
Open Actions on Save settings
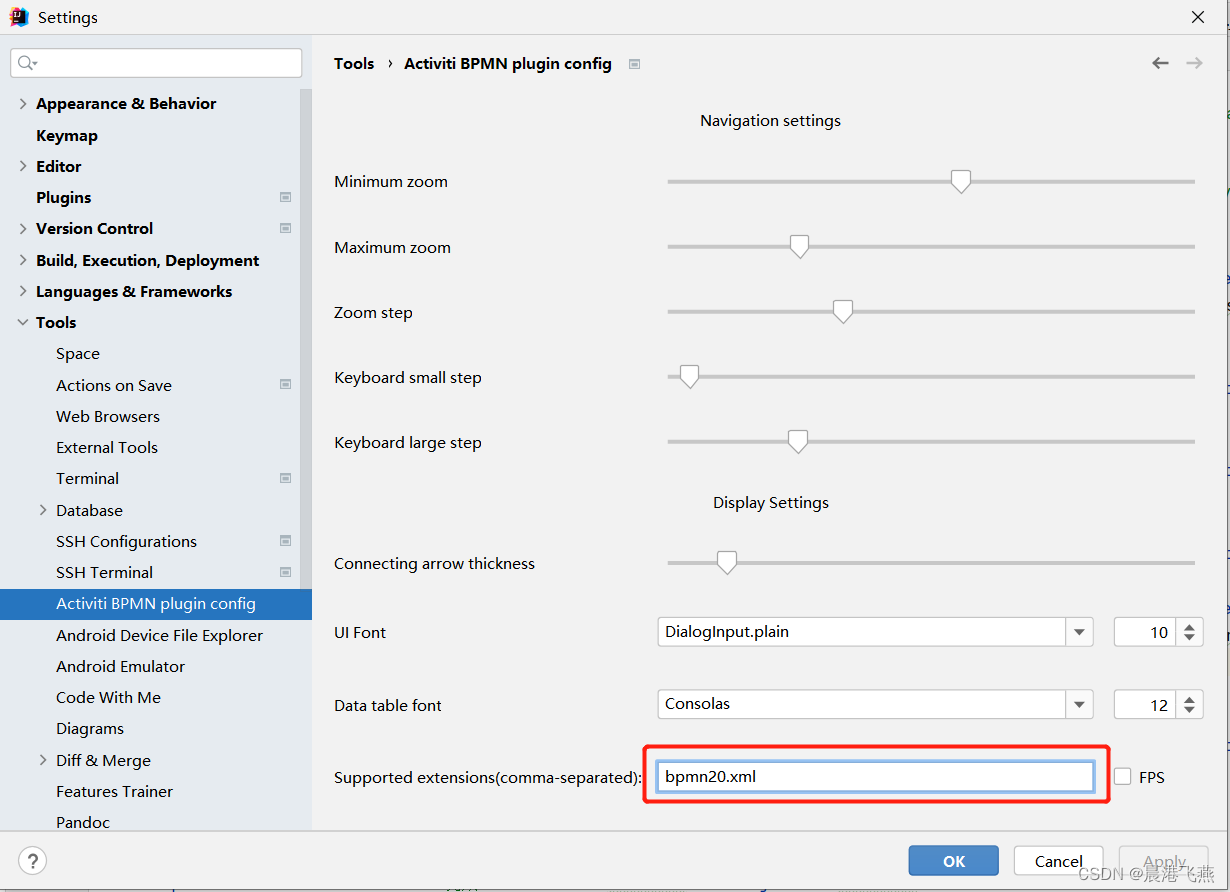pos(114,385)
